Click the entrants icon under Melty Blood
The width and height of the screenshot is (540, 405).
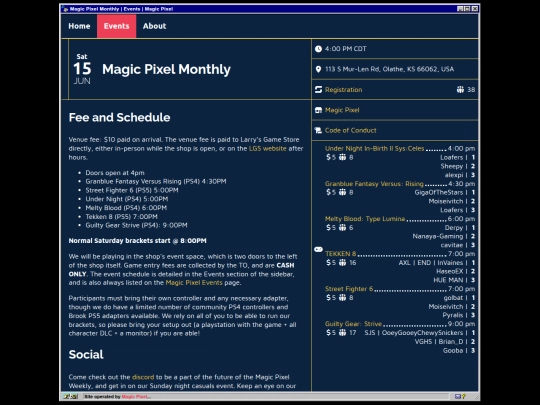(x=342, y=228)
